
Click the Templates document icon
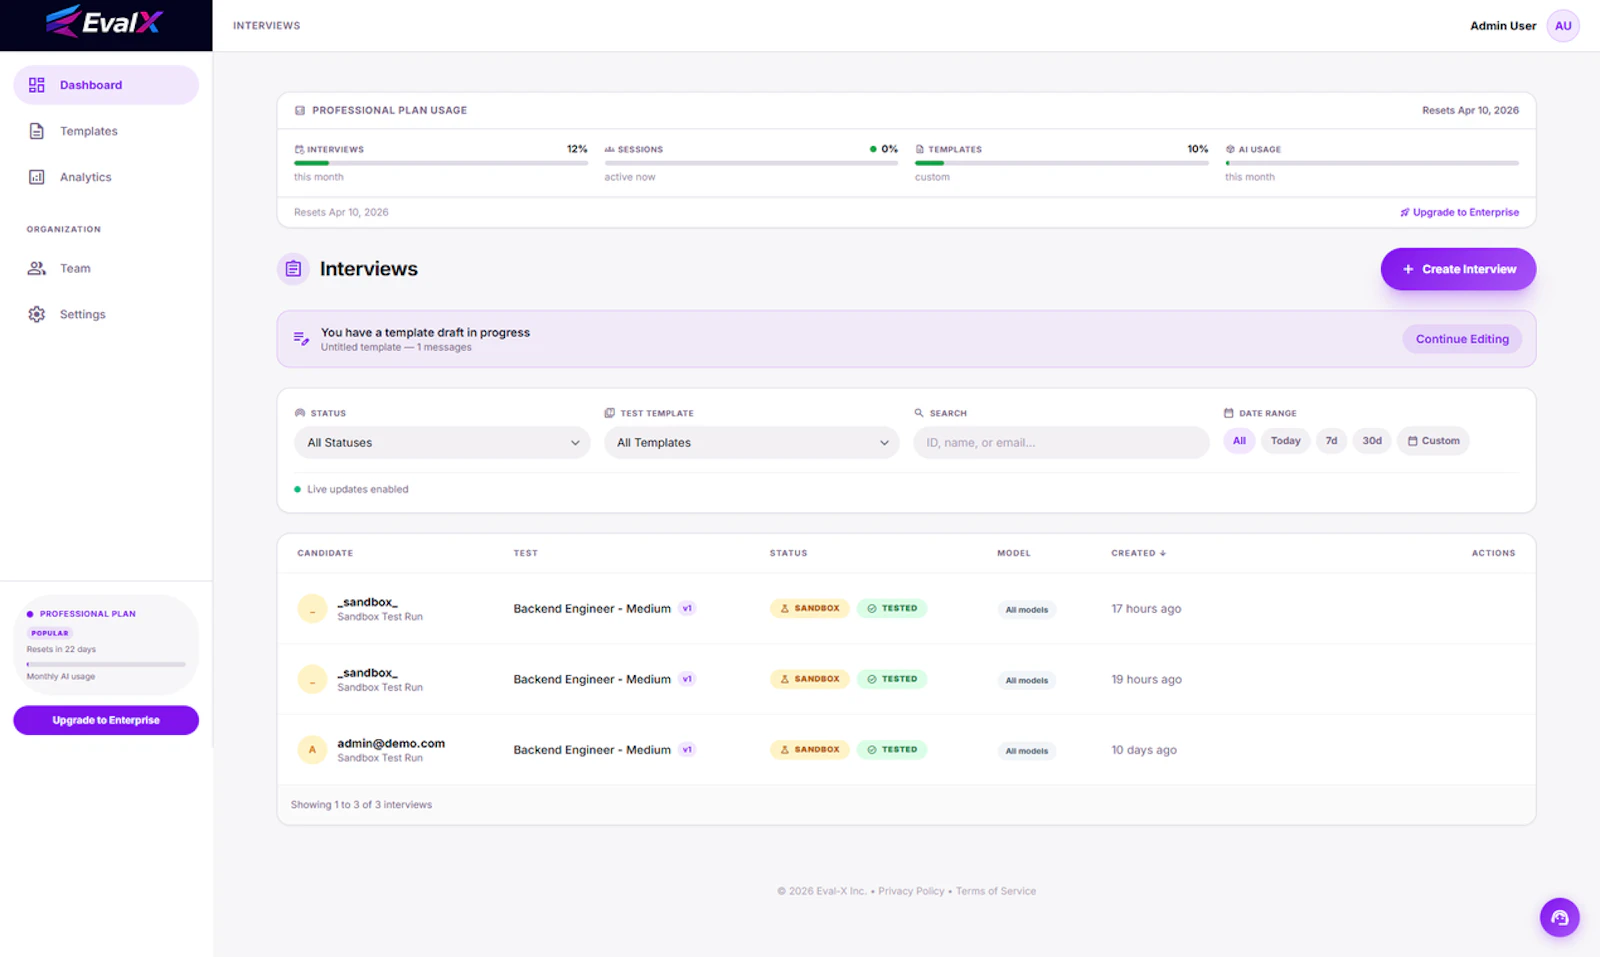[x=37, y=131]
